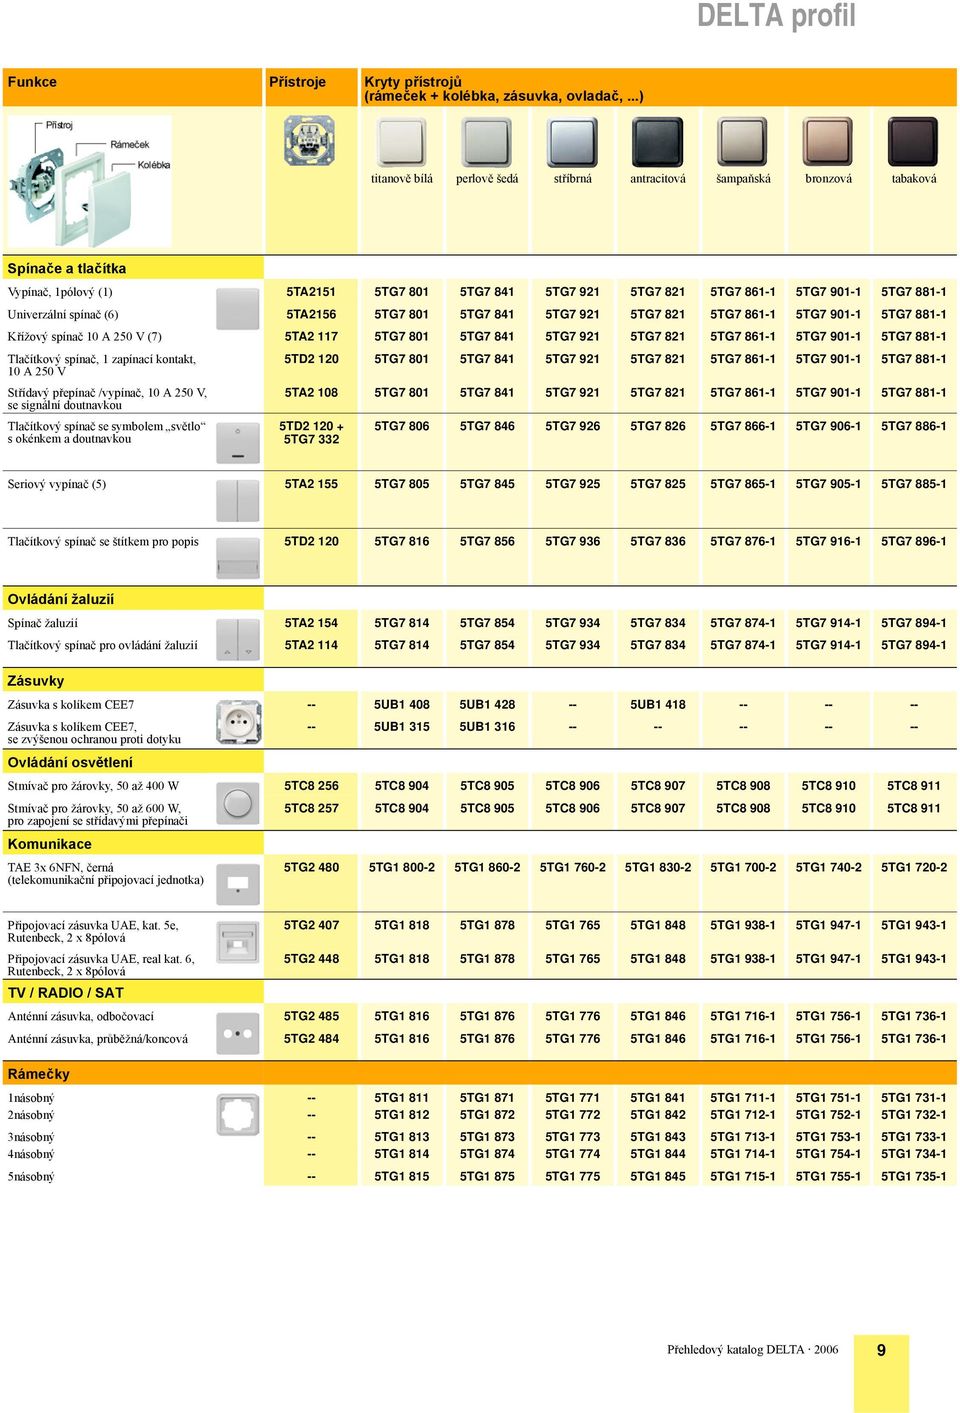Click the device code 5TA2 108

click(x=311, y=392)
